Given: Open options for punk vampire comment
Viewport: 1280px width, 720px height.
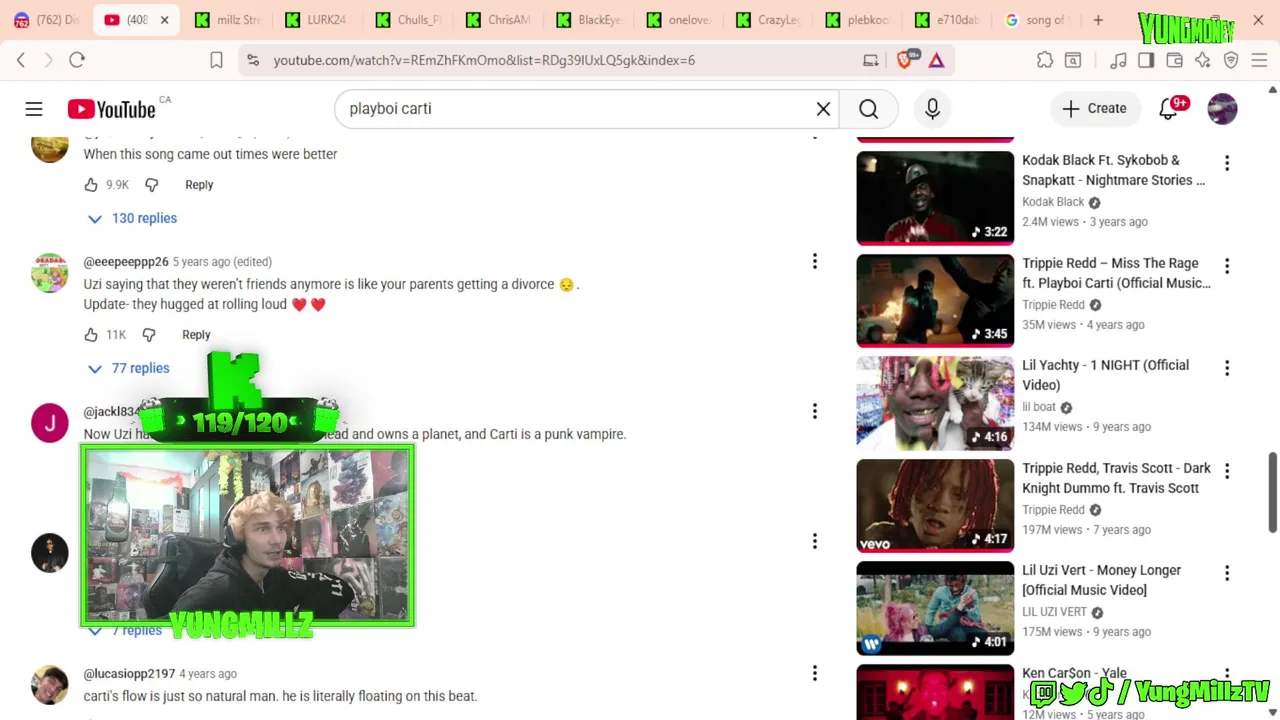Looking at the screenshot, I should [x=815, y=411].
